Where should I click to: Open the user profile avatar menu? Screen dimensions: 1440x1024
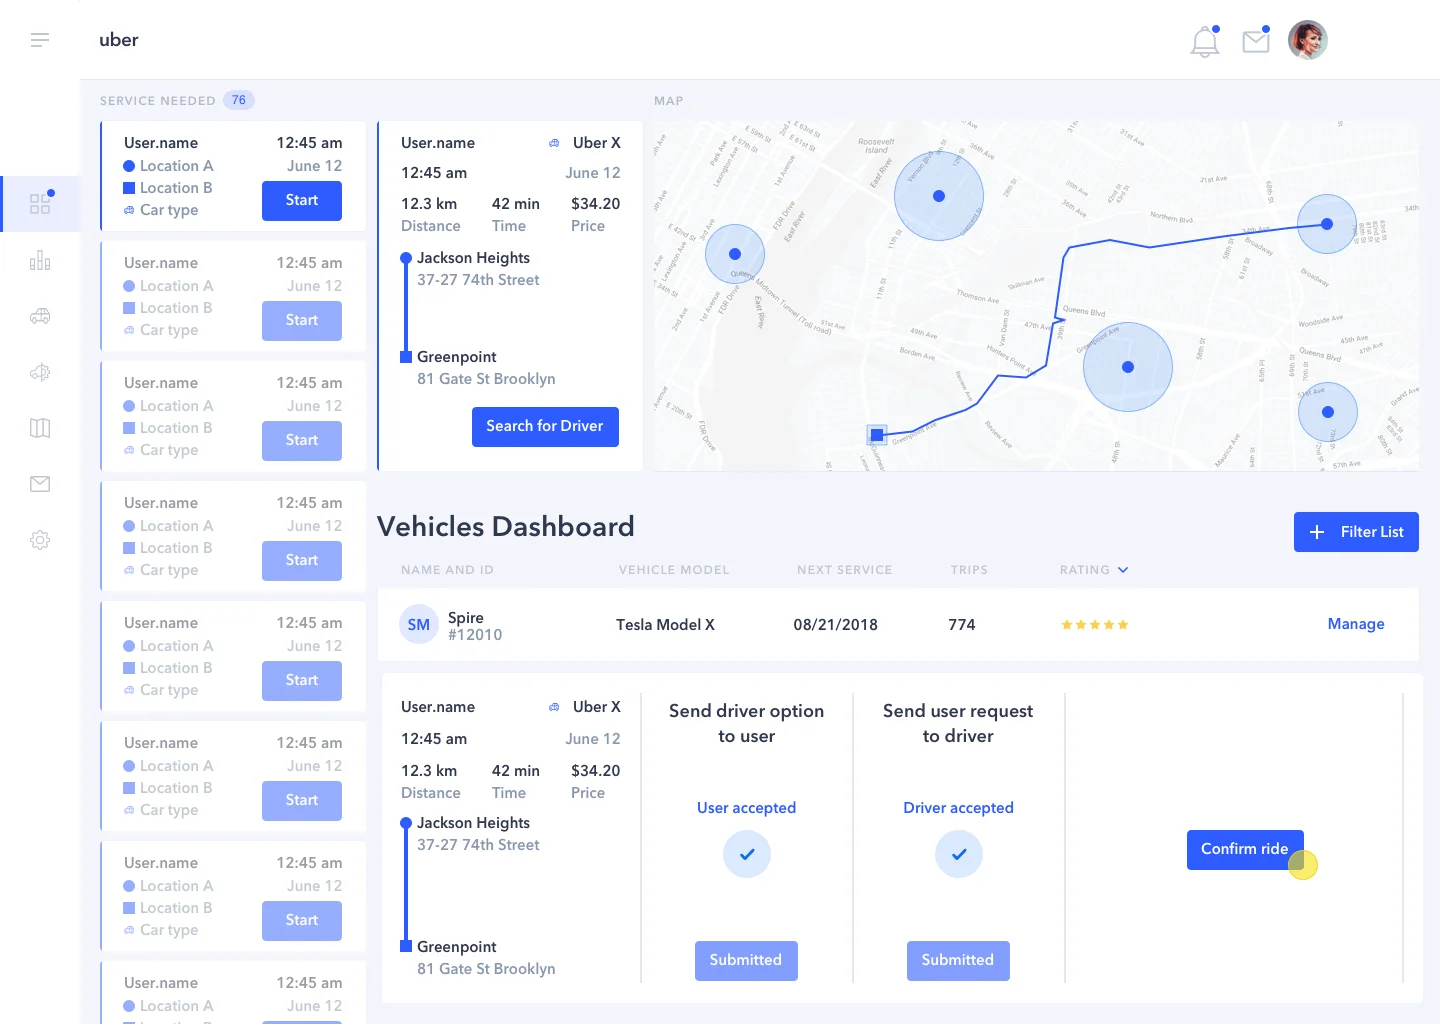(x=1307, y=40)
